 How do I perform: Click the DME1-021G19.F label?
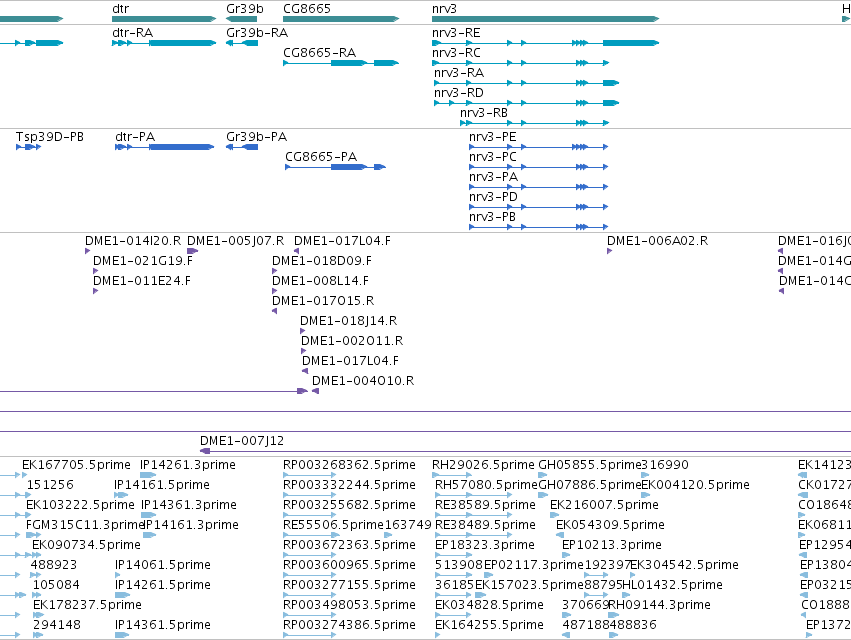143,261
